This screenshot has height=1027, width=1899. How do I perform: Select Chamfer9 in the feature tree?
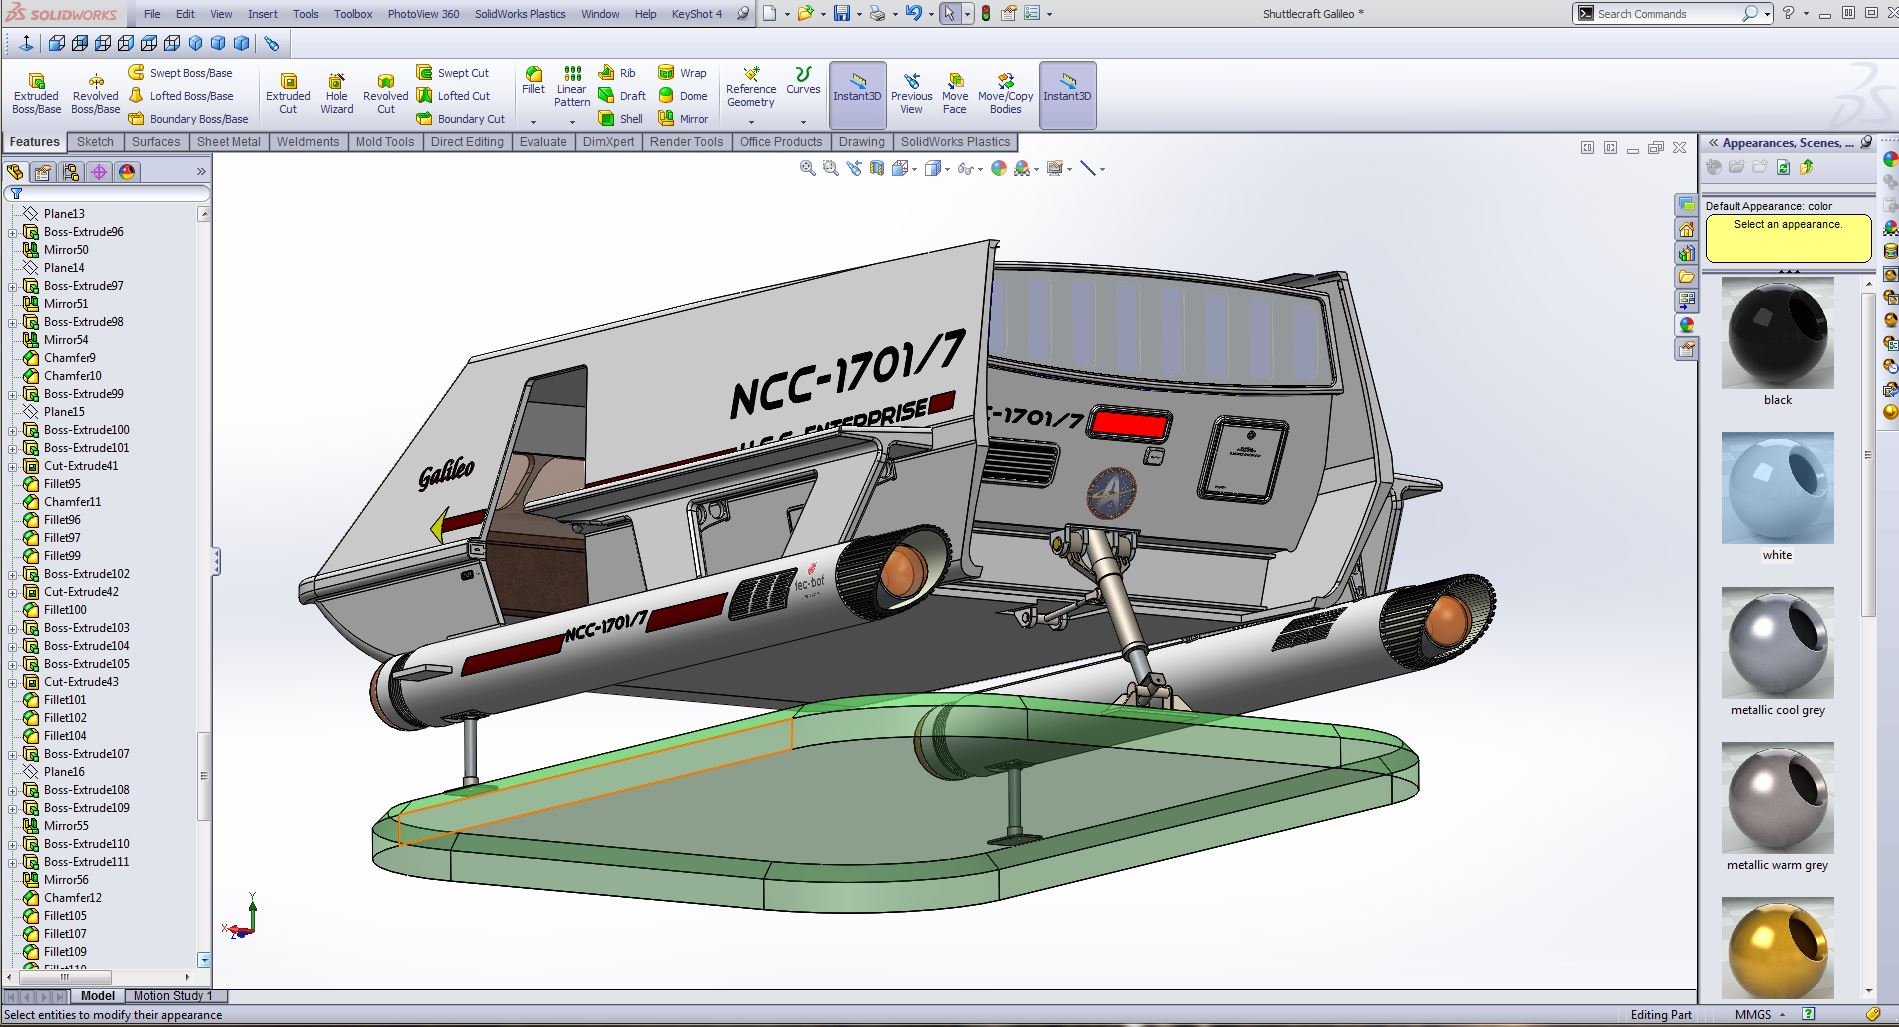coord(70,358)
